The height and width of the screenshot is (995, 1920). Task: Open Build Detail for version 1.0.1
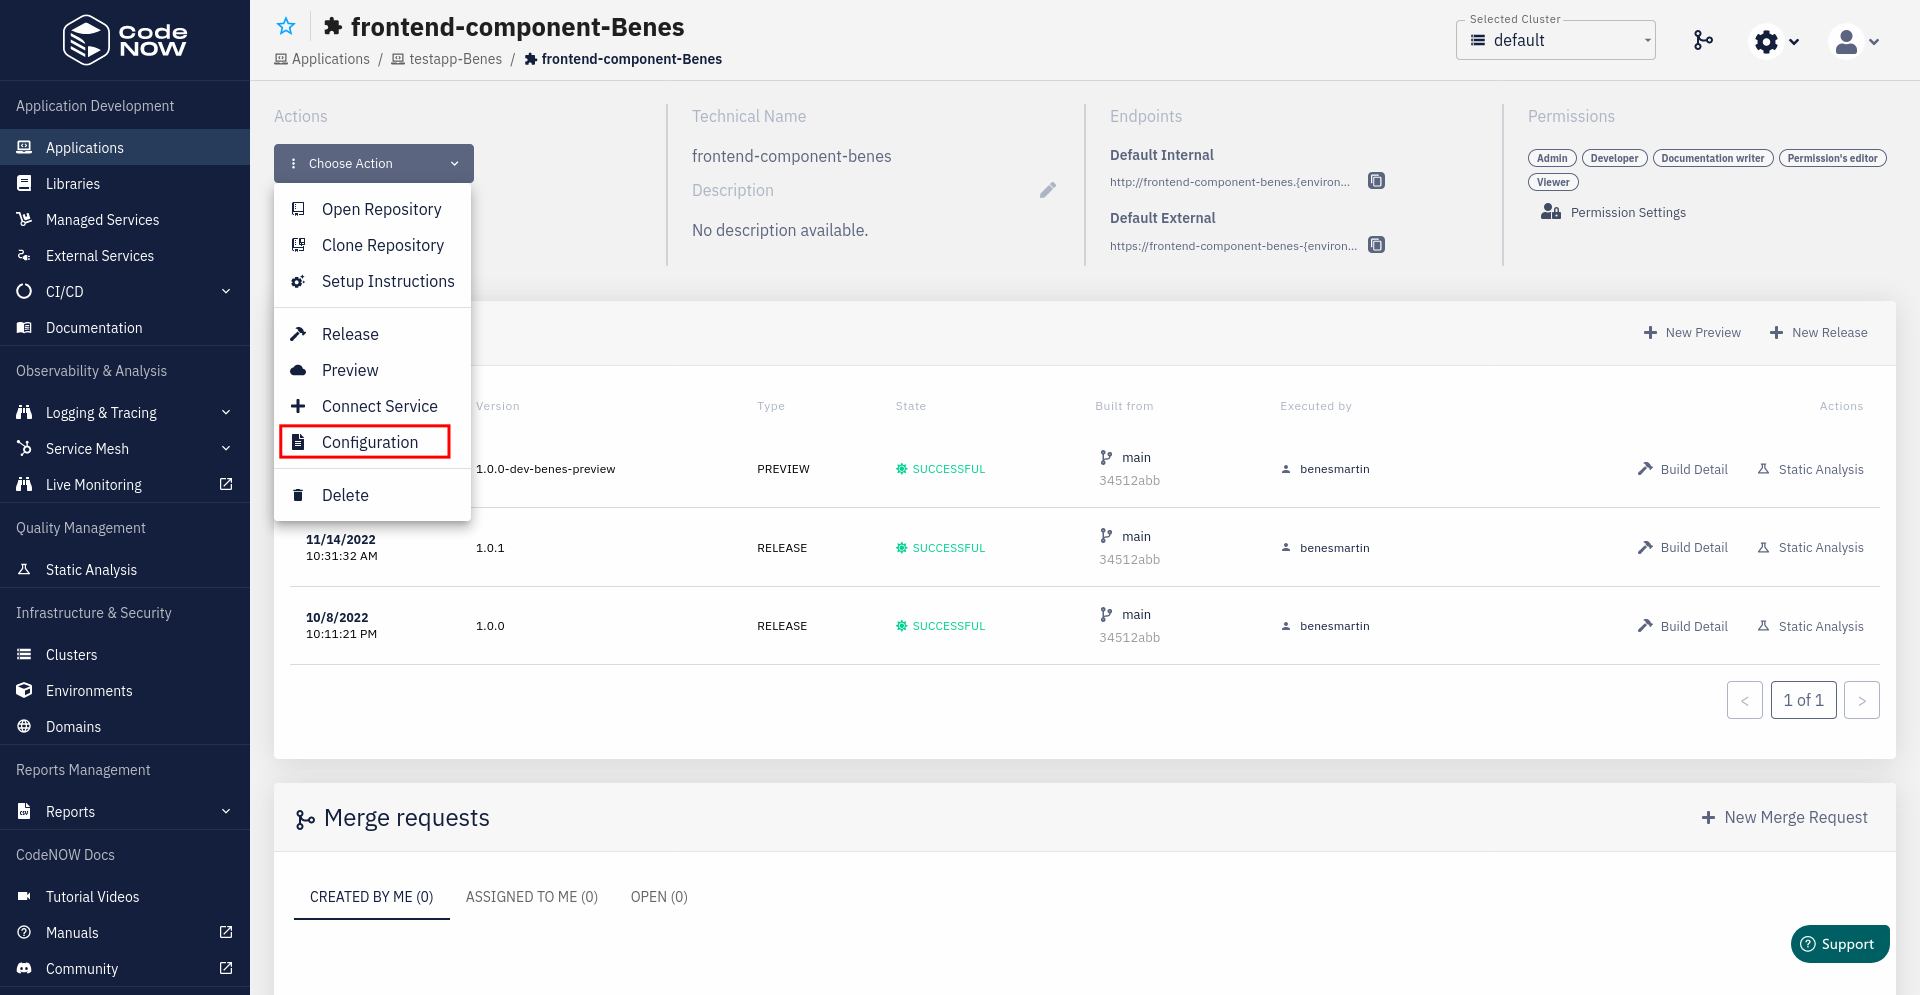(1683, 547)
